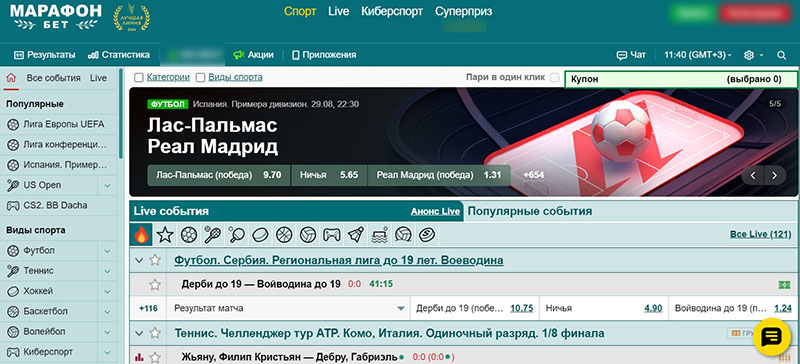Filter live events by volleyball icon
The height and width of the screenshot is (364, 800).
[308, 235]
